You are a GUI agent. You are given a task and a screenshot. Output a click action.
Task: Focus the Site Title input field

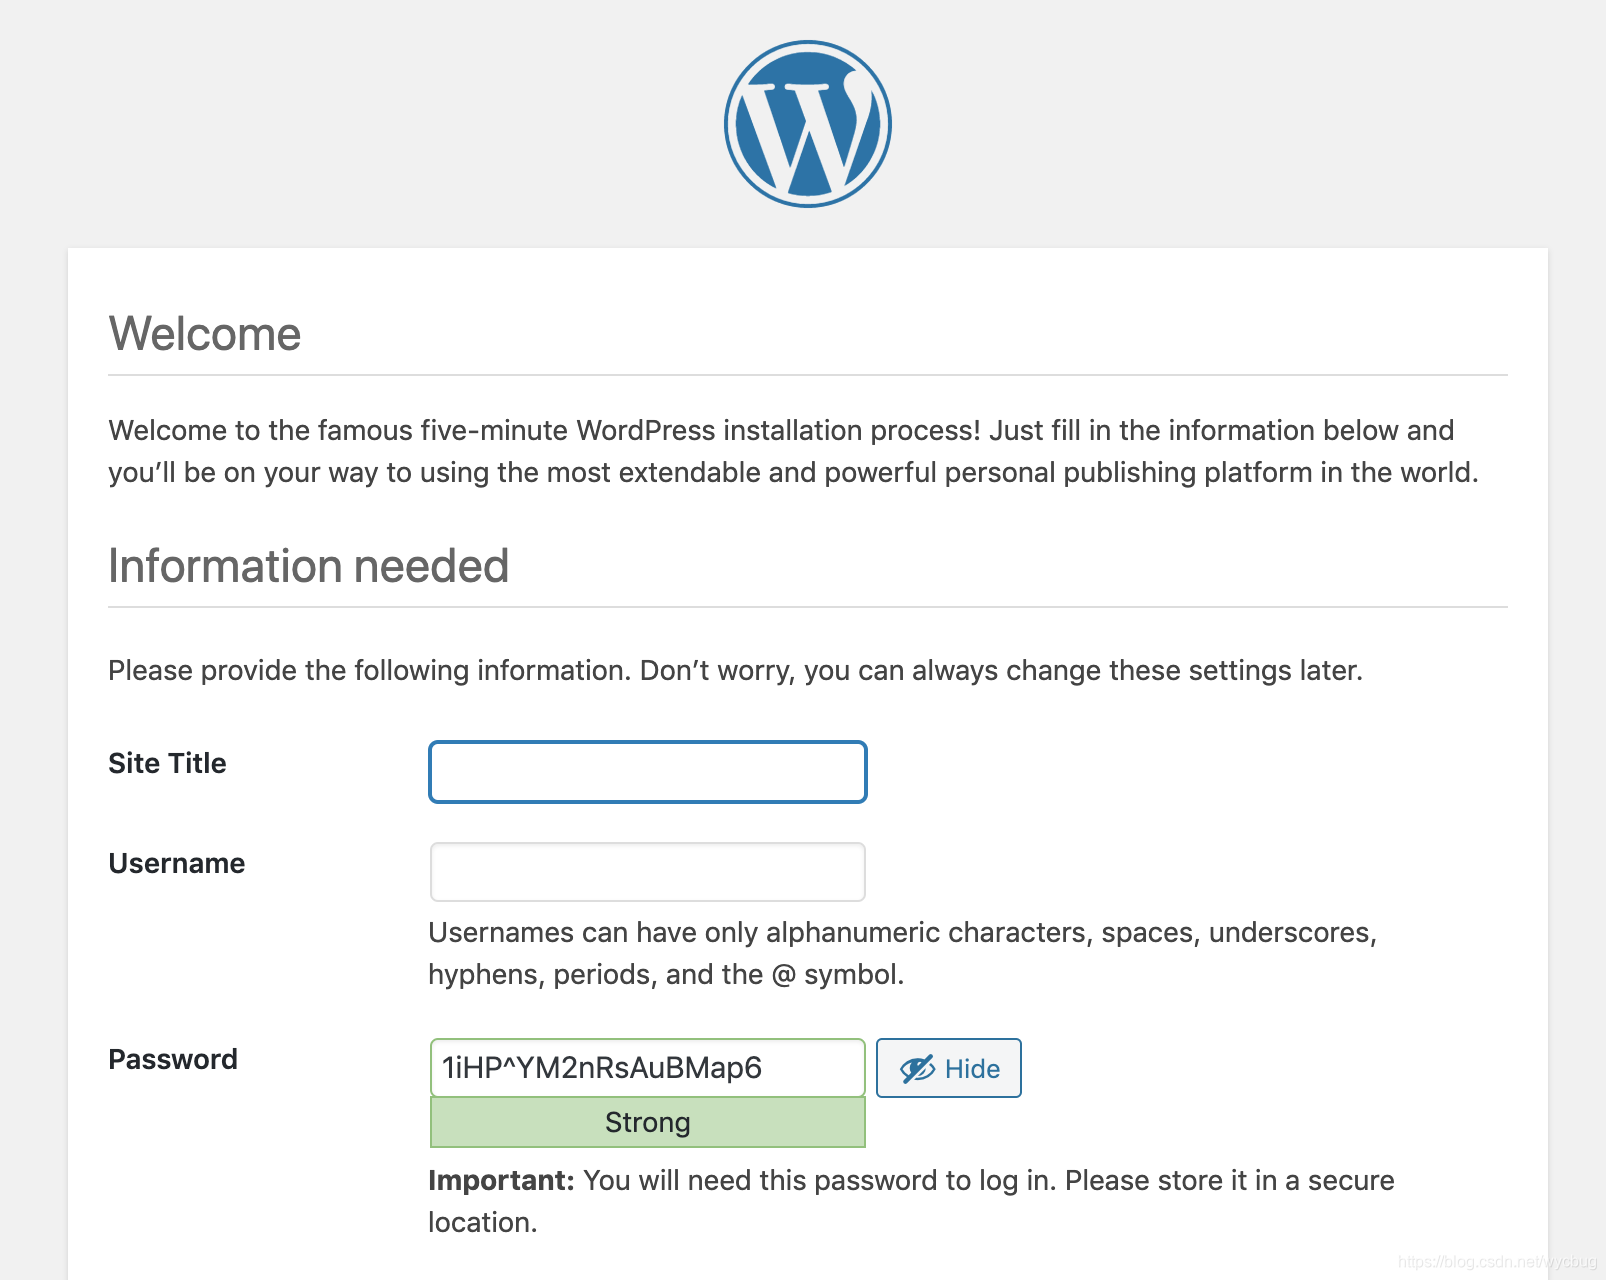pos(647,772)
